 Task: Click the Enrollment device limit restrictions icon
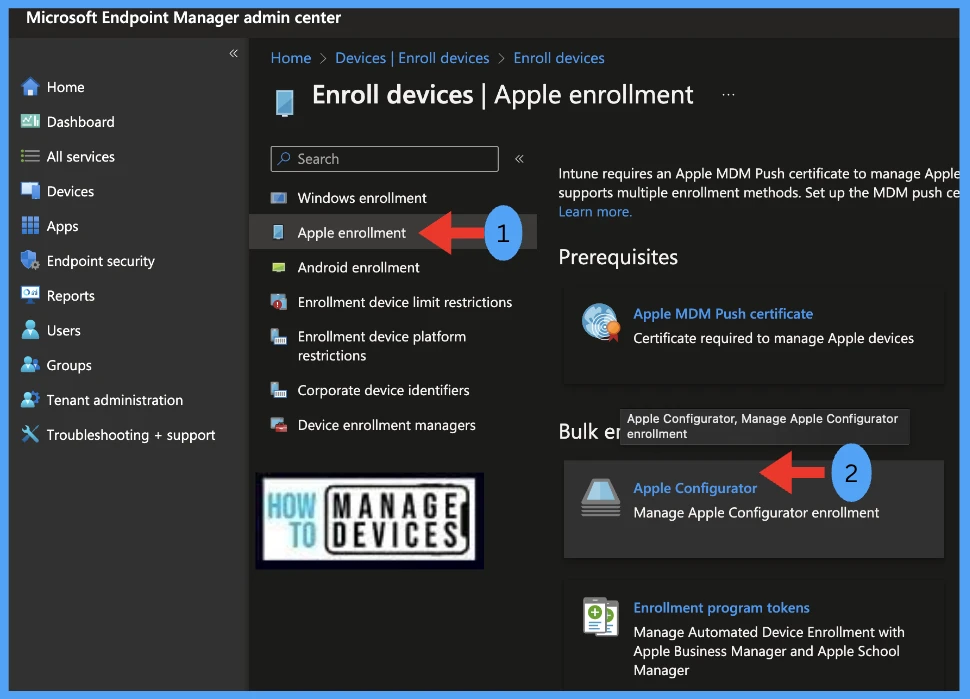coord(279,302)
